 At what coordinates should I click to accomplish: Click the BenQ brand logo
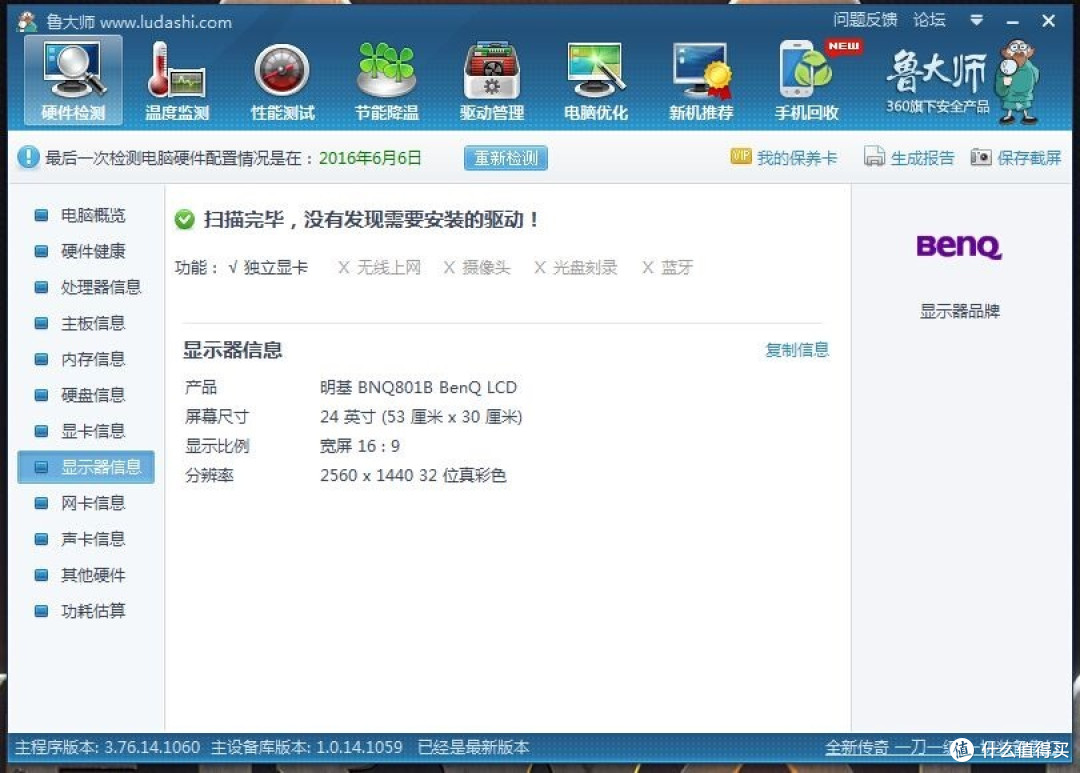pyautogui.click(x=959, y=246)
